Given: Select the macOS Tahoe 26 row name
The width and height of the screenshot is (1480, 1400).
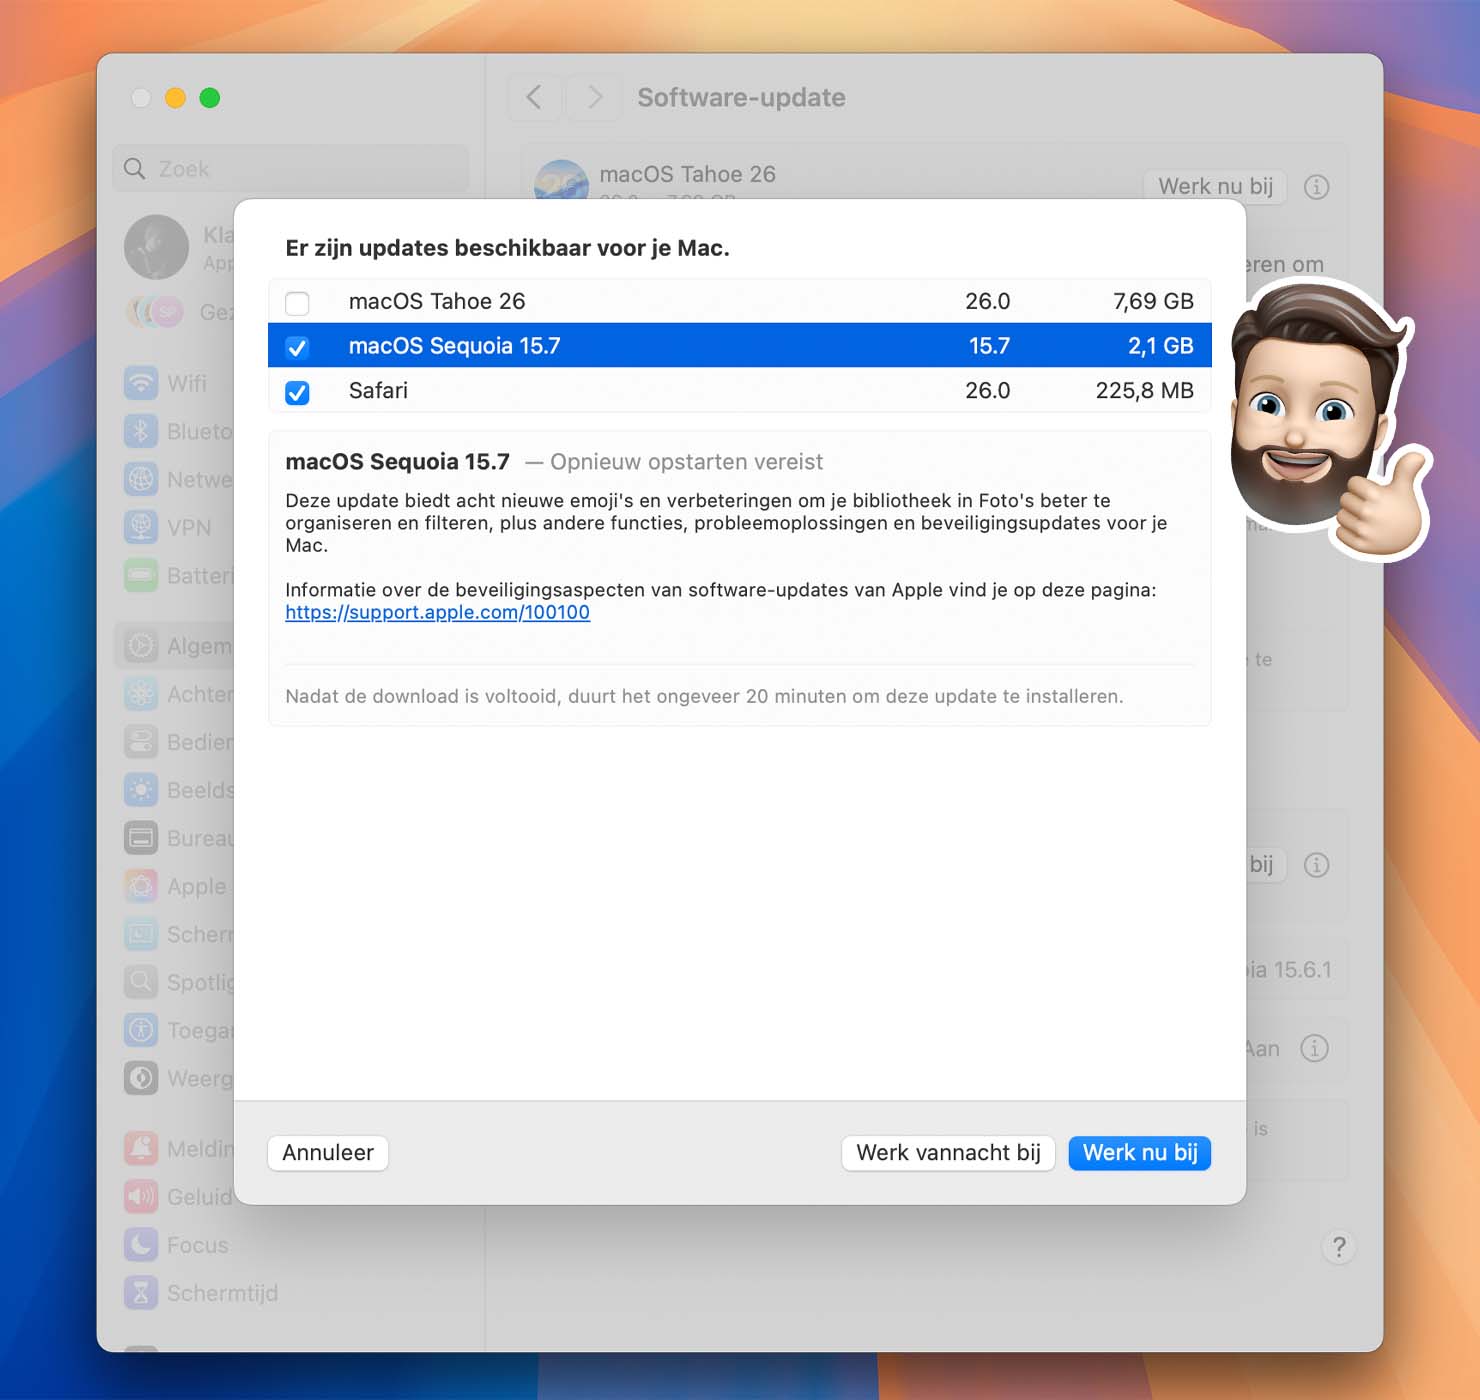Looking at the screenshot, I should [437, 301].
